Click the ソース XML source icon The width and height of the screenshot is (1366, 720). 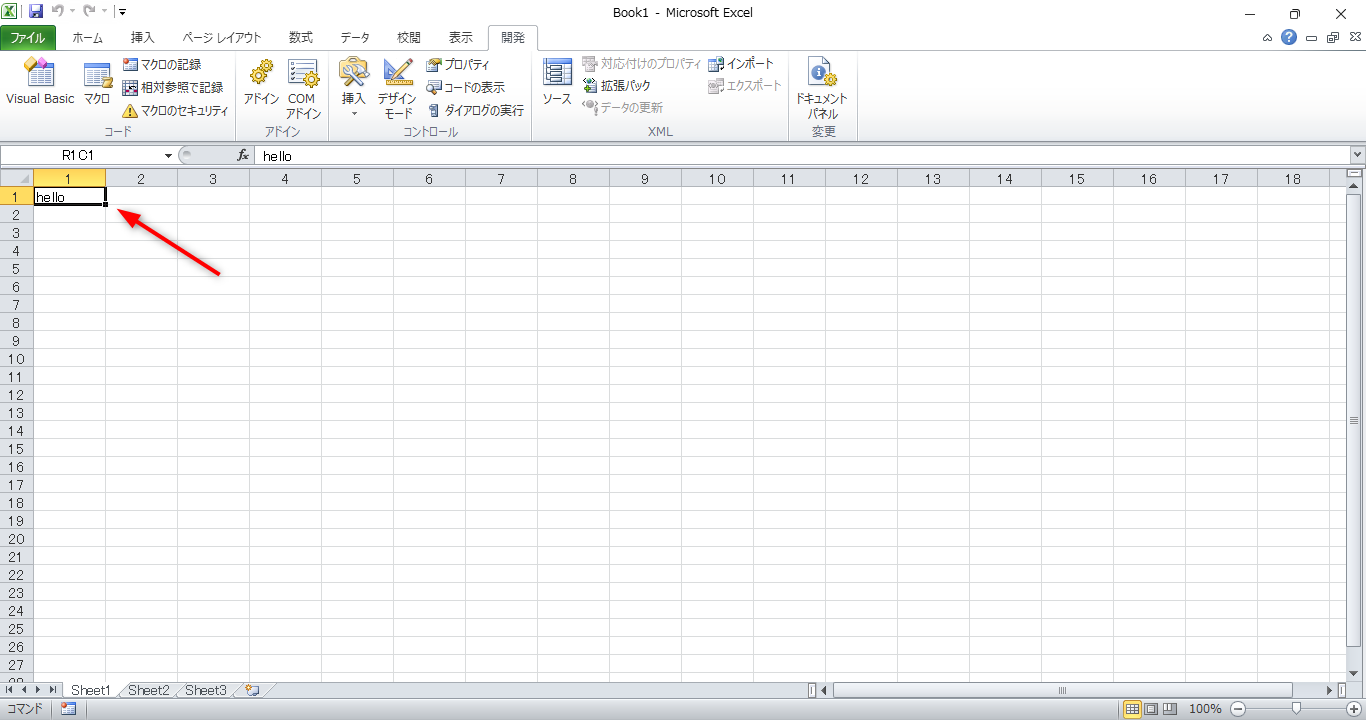(x=557, y=82)
